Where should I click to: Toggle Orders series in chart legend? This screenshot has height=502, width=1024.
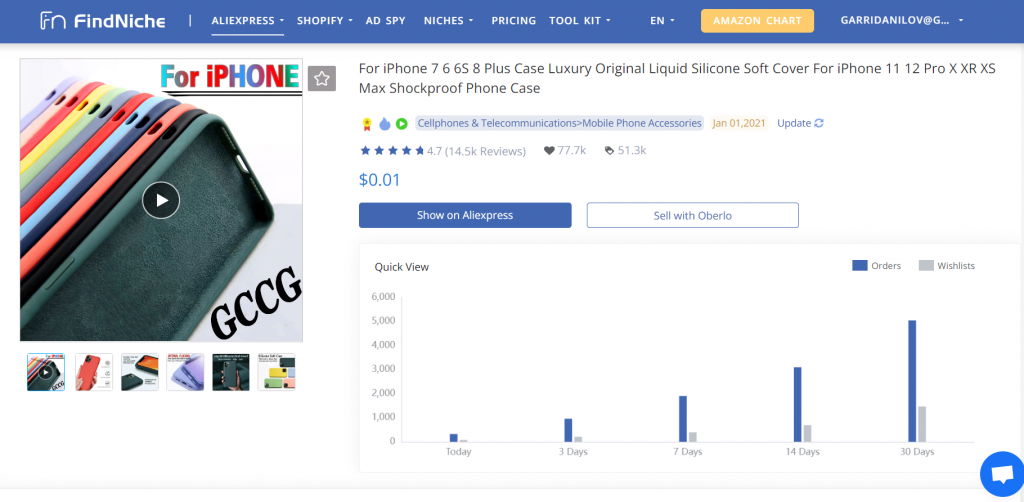(876, 266)
